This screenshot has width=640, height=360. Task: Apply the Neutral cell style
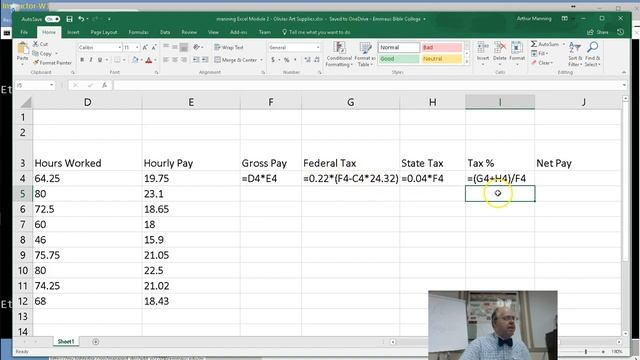click(x=442, y=59)
